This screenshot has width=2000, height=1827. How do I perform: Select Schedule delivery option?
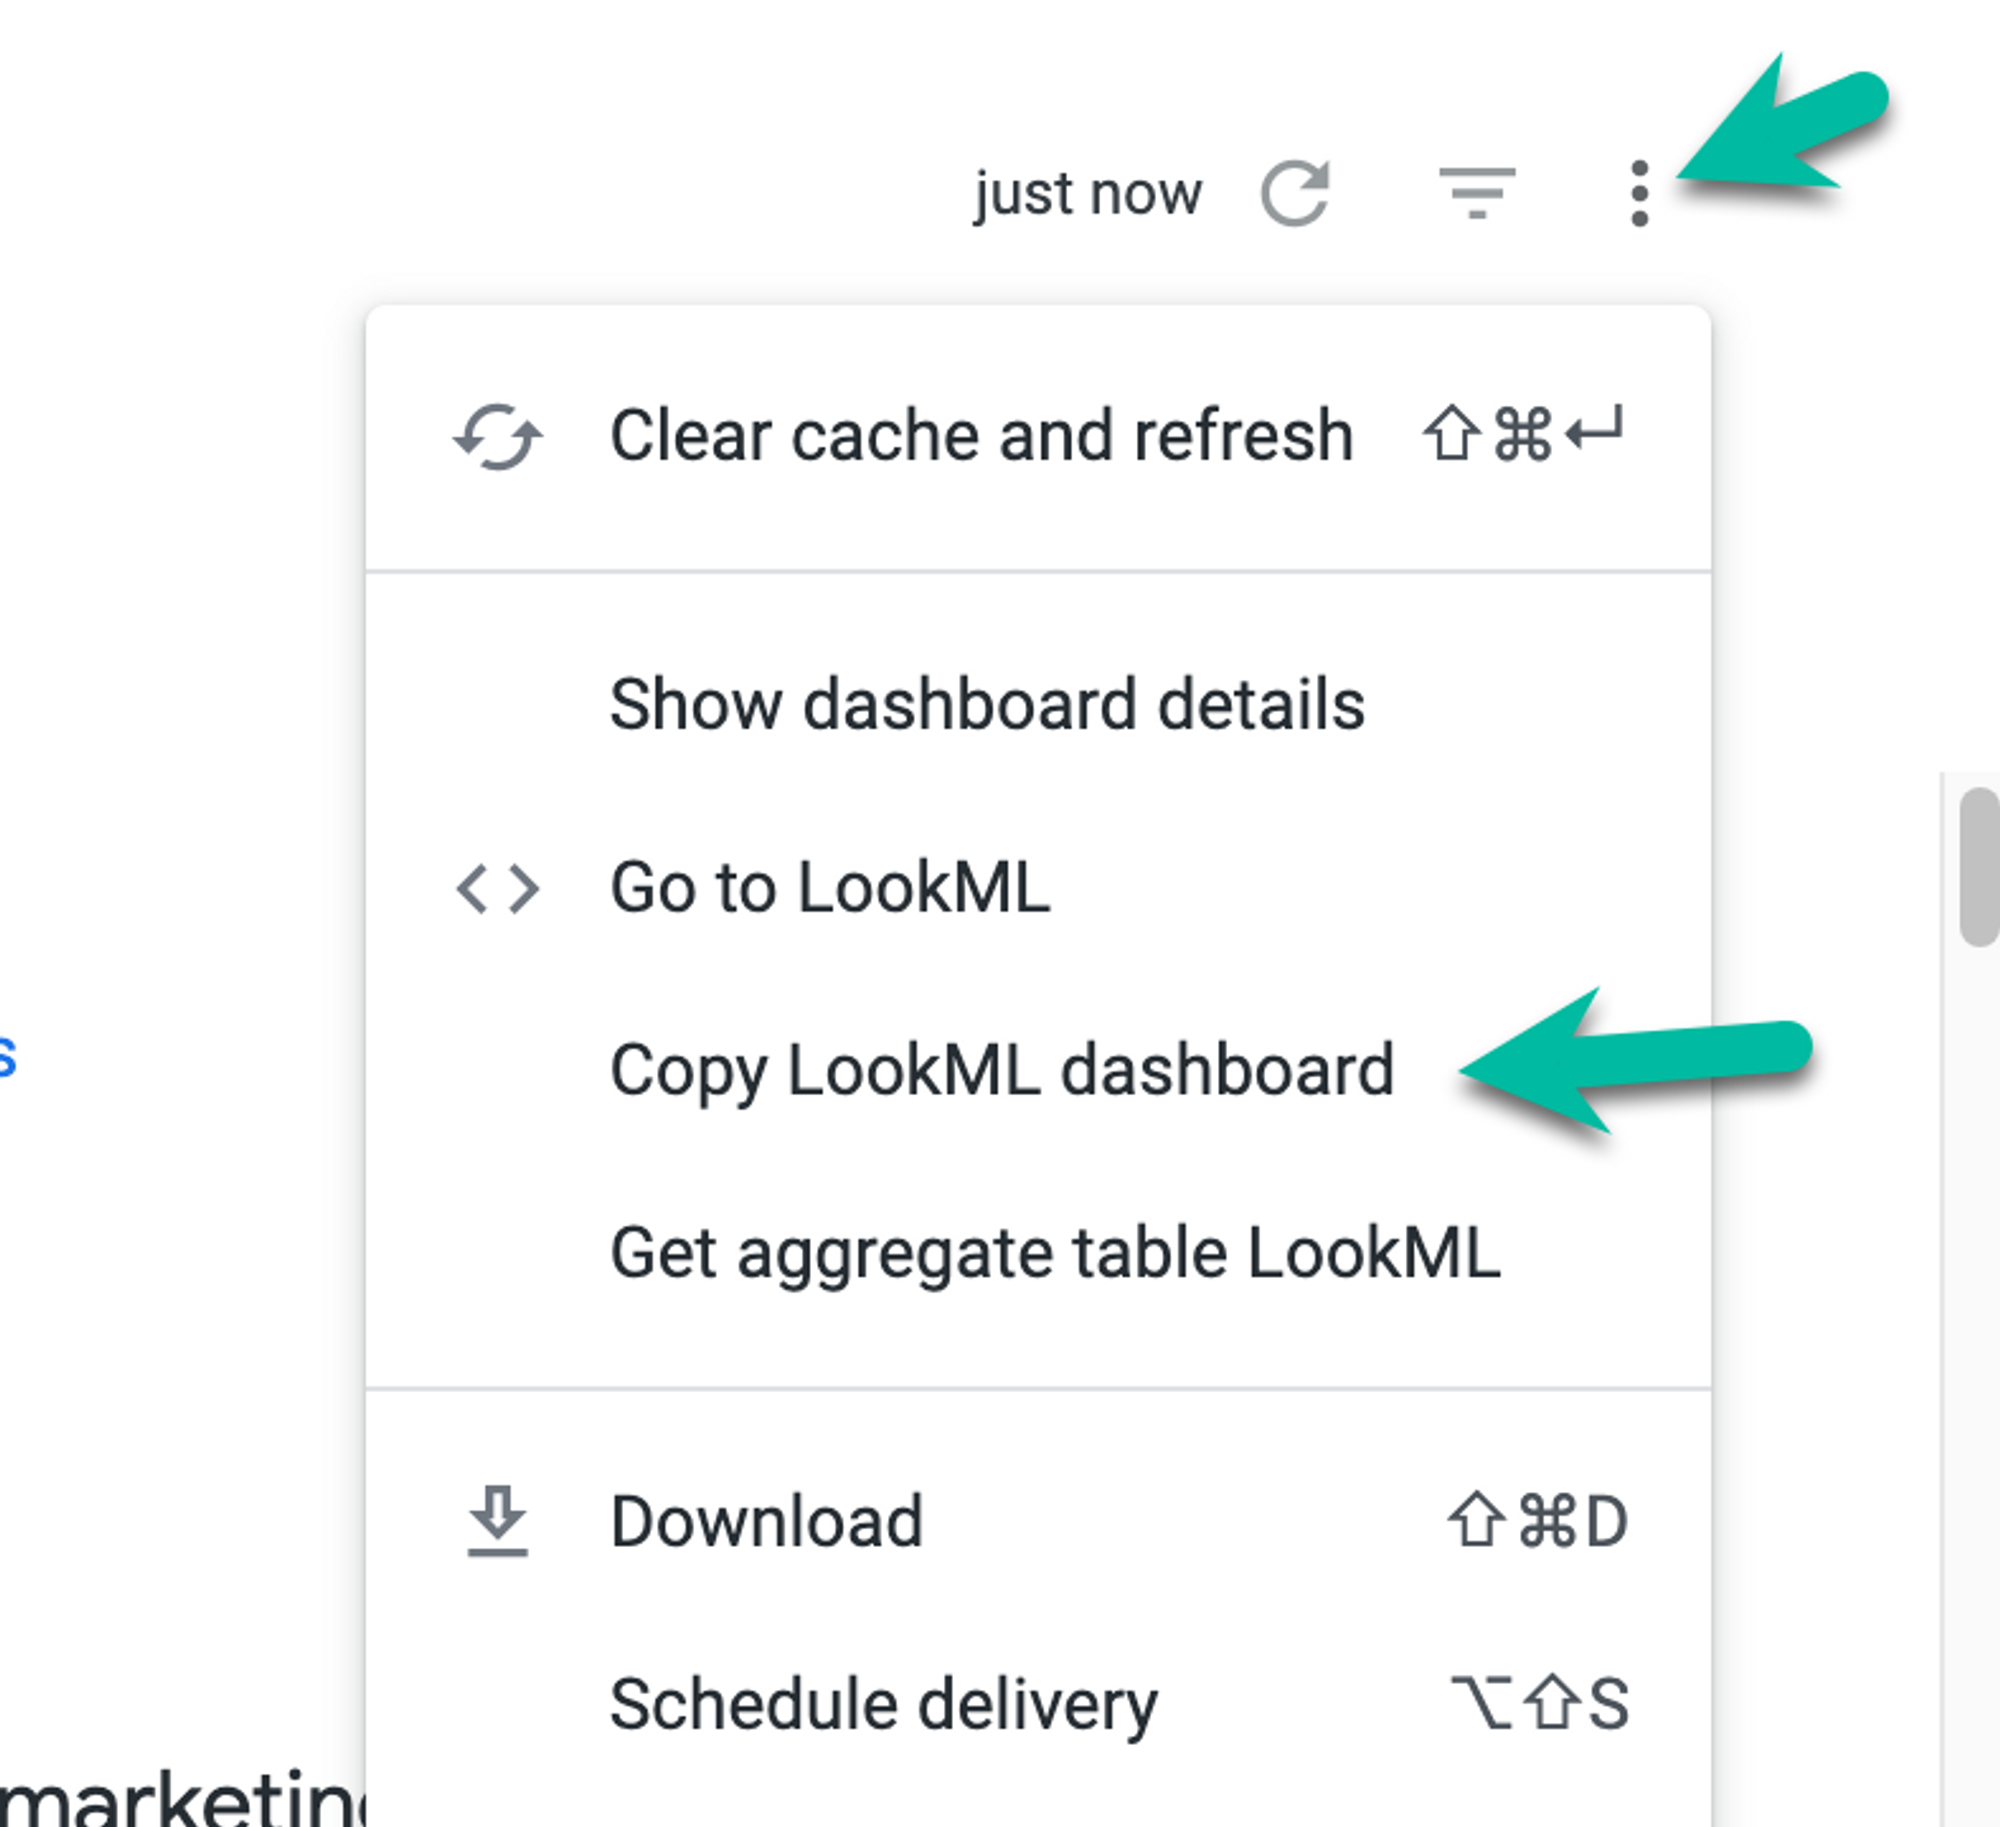coord(884,1703)
